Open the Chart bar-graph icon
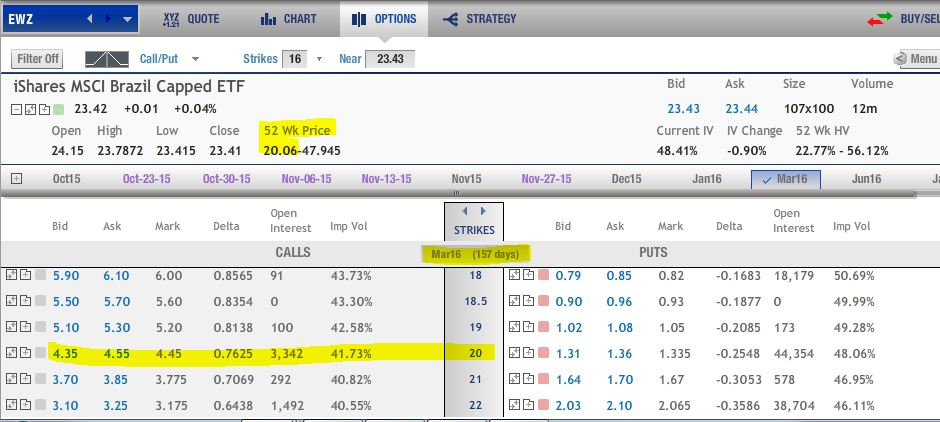Viewport: 940px width, 422px height. point(267,18)
